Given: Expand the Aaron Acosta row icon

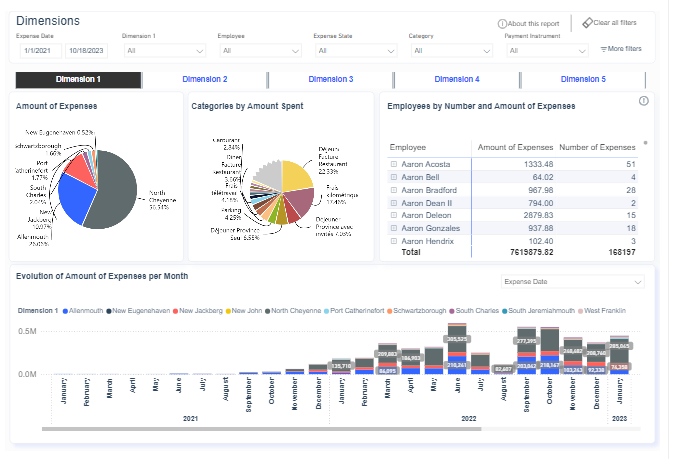Looking at the screenshot, I should click(393, 164).
